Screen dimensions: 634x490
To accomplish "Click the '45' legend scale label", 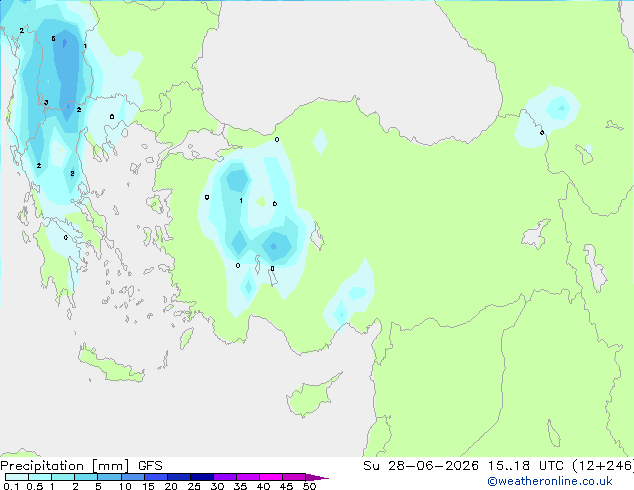I will pos(286,486).
